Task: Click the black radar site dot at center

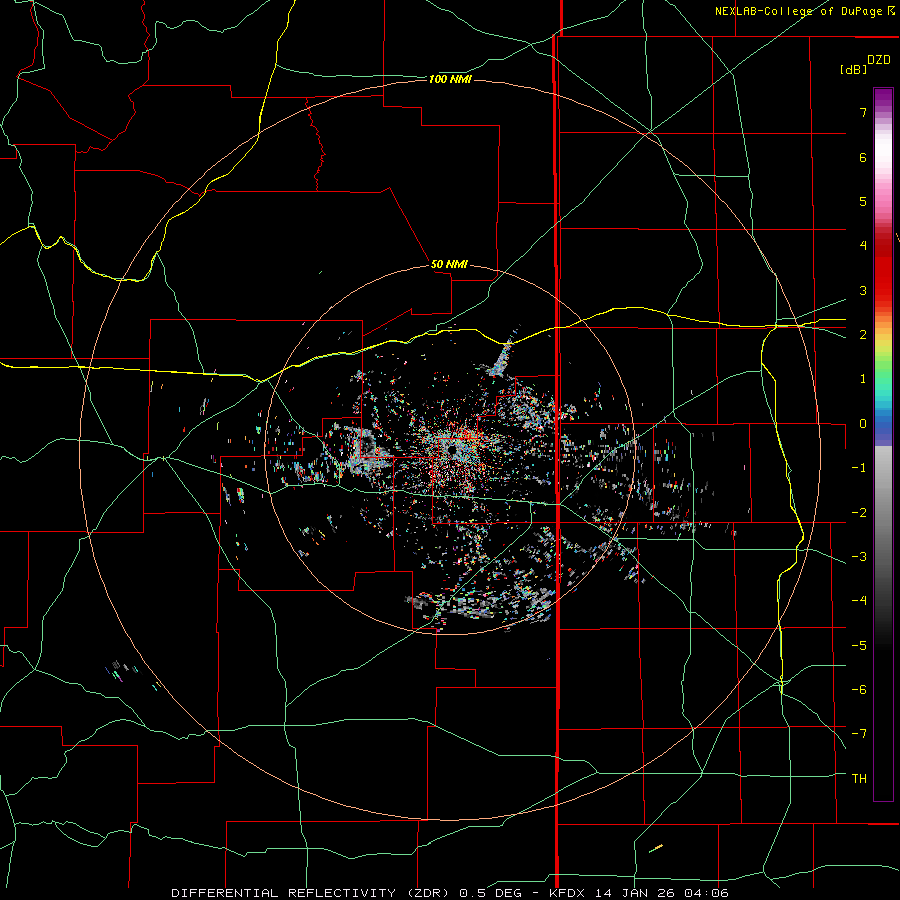Action: coord(452,450)
